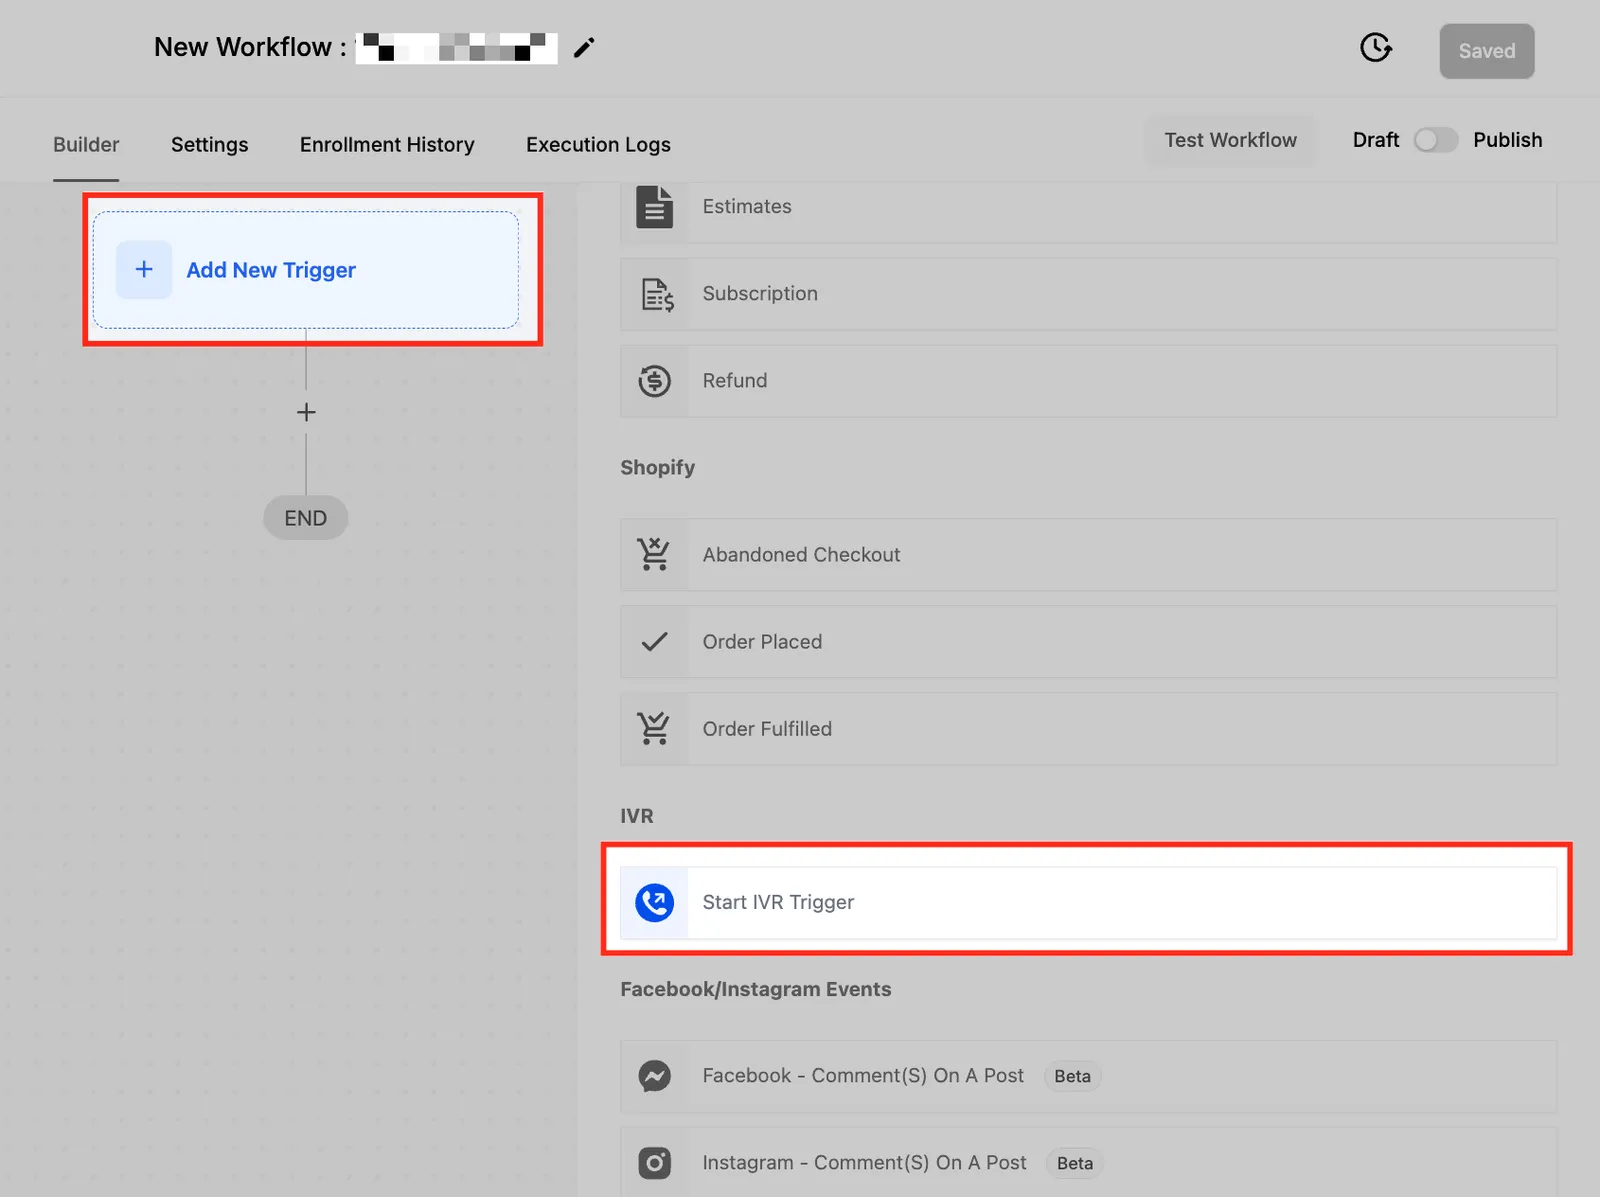Click the Subscription invoice icon
Viewport: 1600px width, 1197px height.
pyautogui.click(x=657, y=294)
